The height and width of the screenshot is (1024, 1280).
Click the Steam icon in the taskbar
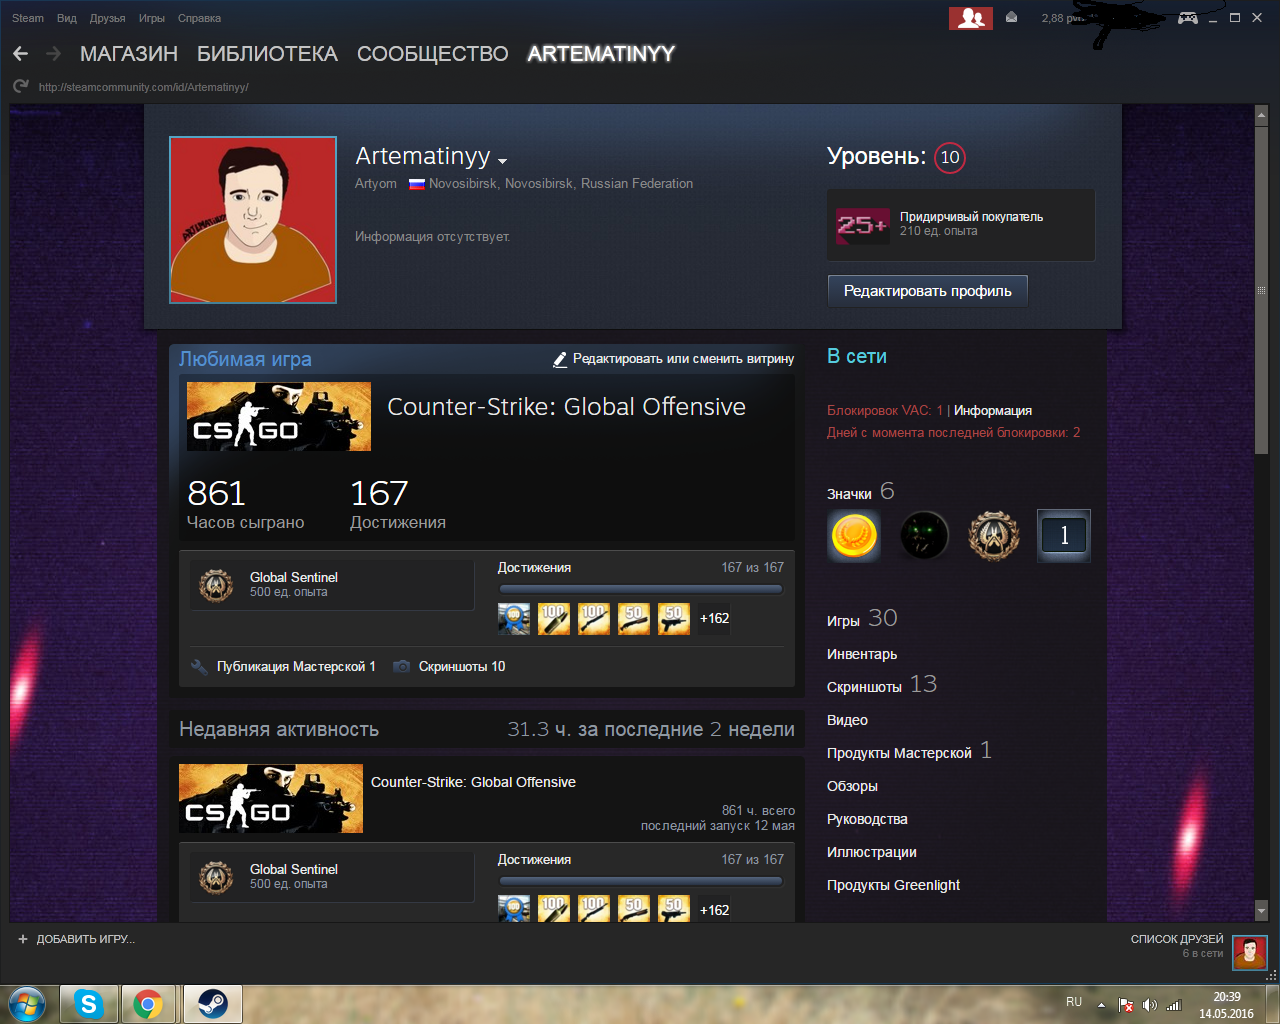[211, 1004]
